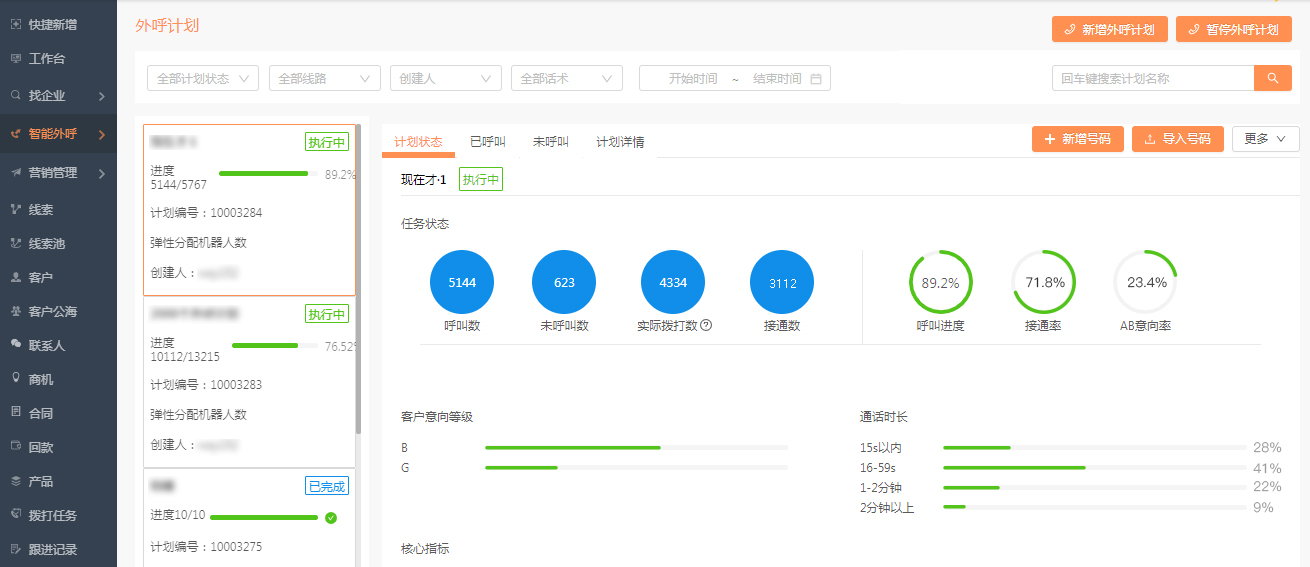
Task: Expand the 更多 dropdown button
Action: pos(1265,139)
